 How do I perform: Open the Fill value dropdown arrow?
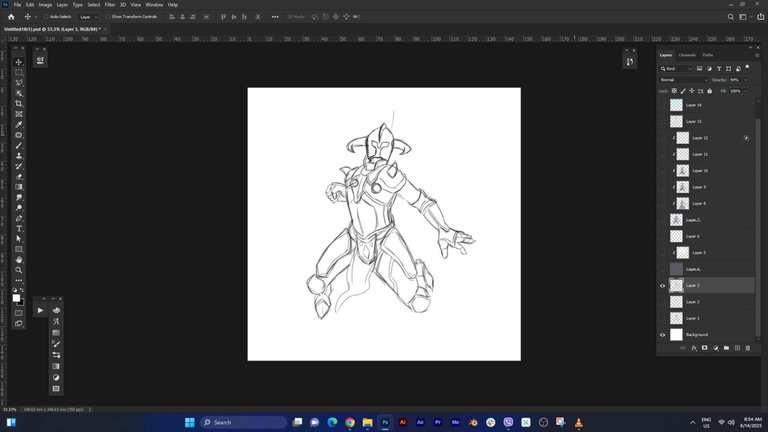pos(745,91)
